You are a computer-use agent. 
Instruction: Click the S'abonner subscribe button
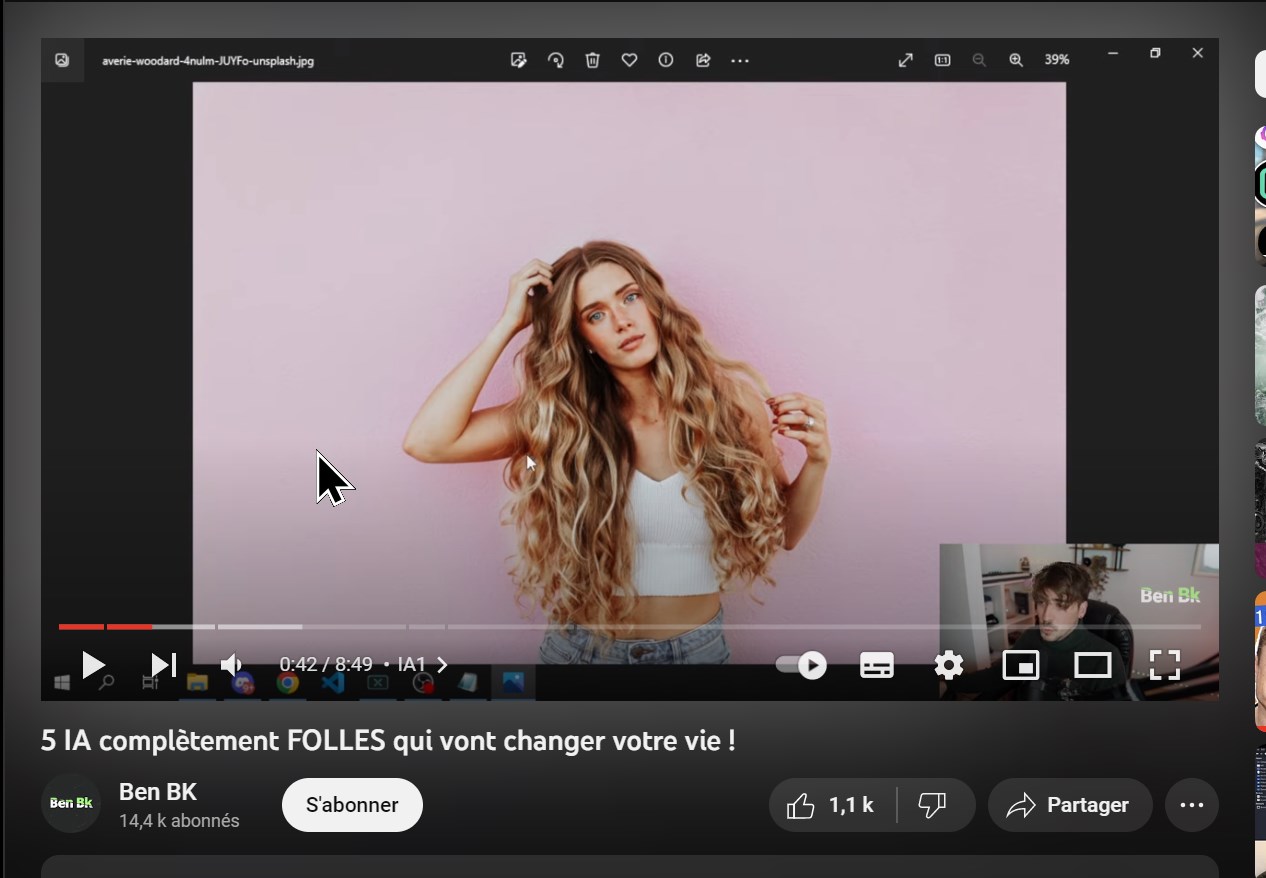pyautogui.click(x=352, y=805)
